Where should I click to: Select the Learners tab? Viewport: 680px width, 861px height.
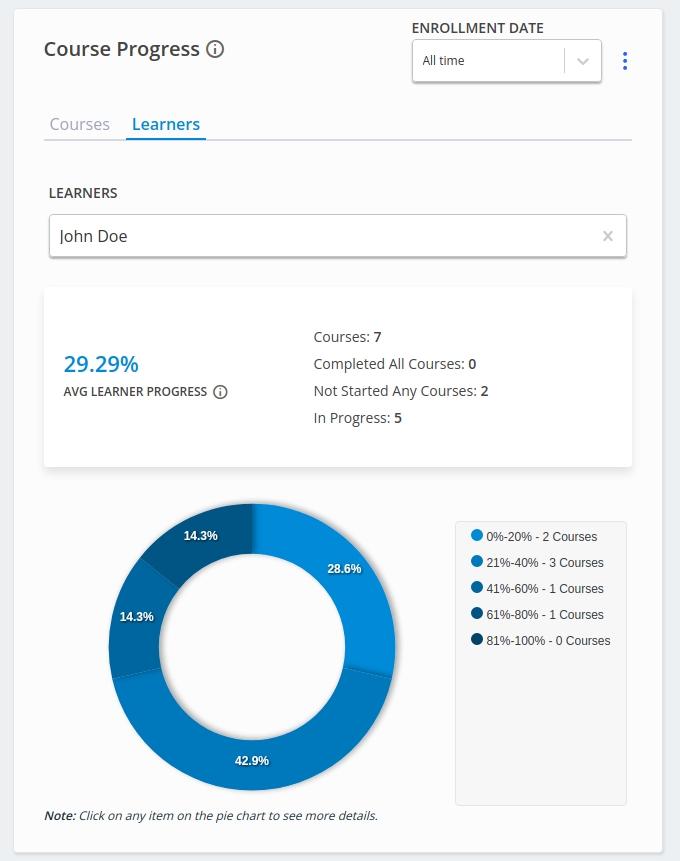tap(166, 125)
